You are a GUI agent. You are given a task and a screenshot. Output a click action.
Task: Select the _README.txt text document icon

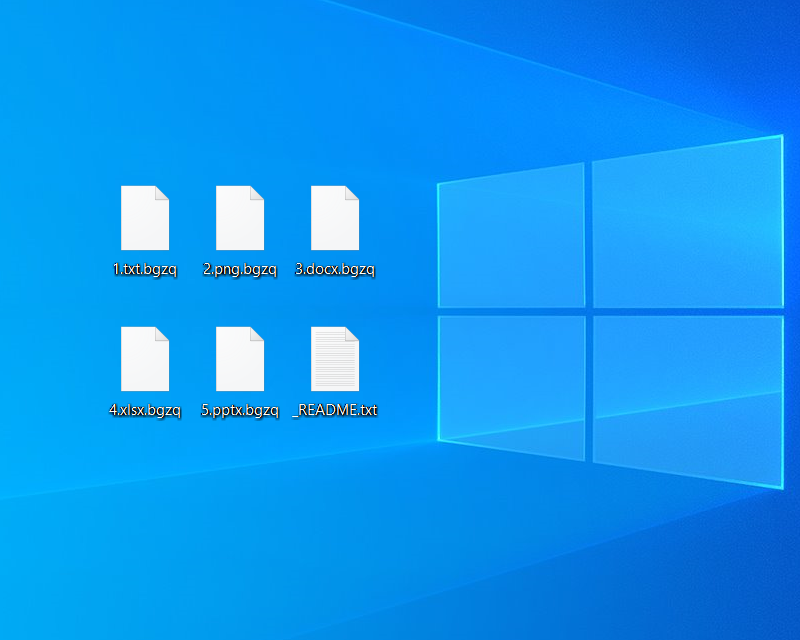point(334,359)
